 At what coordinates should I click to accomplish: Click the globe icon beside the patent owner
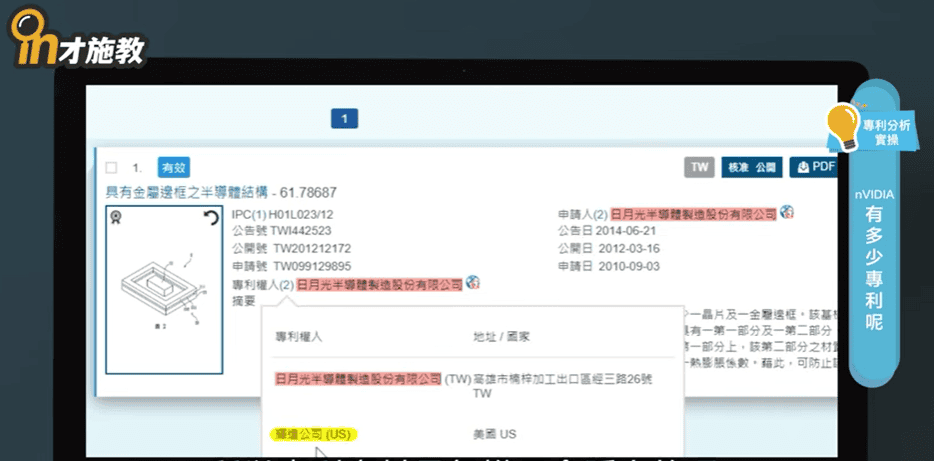tap(472, 284)
